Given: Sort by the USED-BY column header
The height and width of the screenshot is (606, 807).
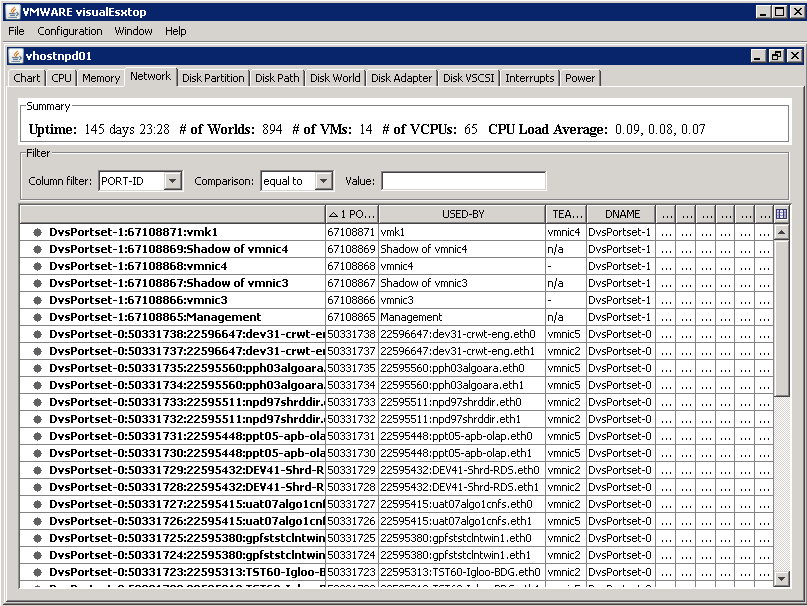Looking at the screenshot, I should (462, 214).
